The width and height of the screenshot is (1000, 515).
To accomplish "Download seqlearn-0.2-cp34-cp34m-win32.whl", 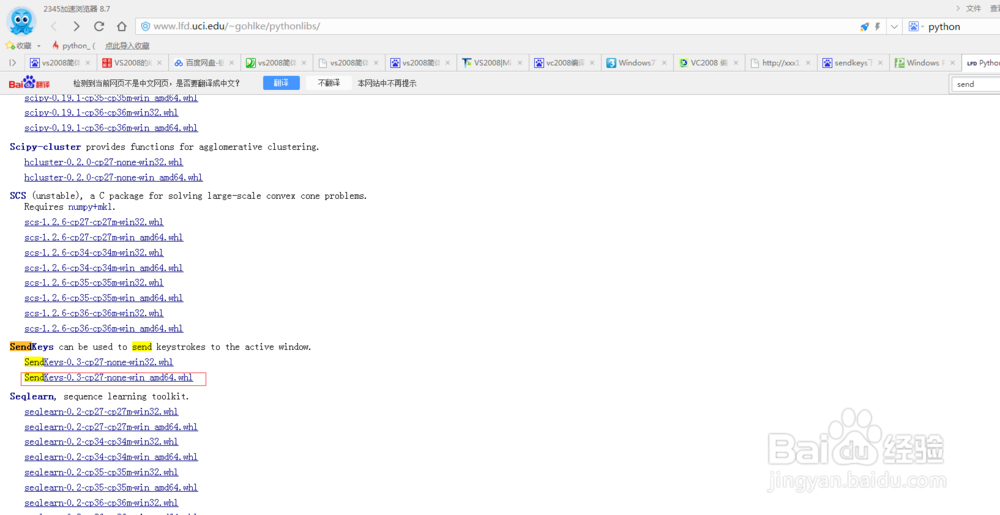I will (x=101, y=442).
